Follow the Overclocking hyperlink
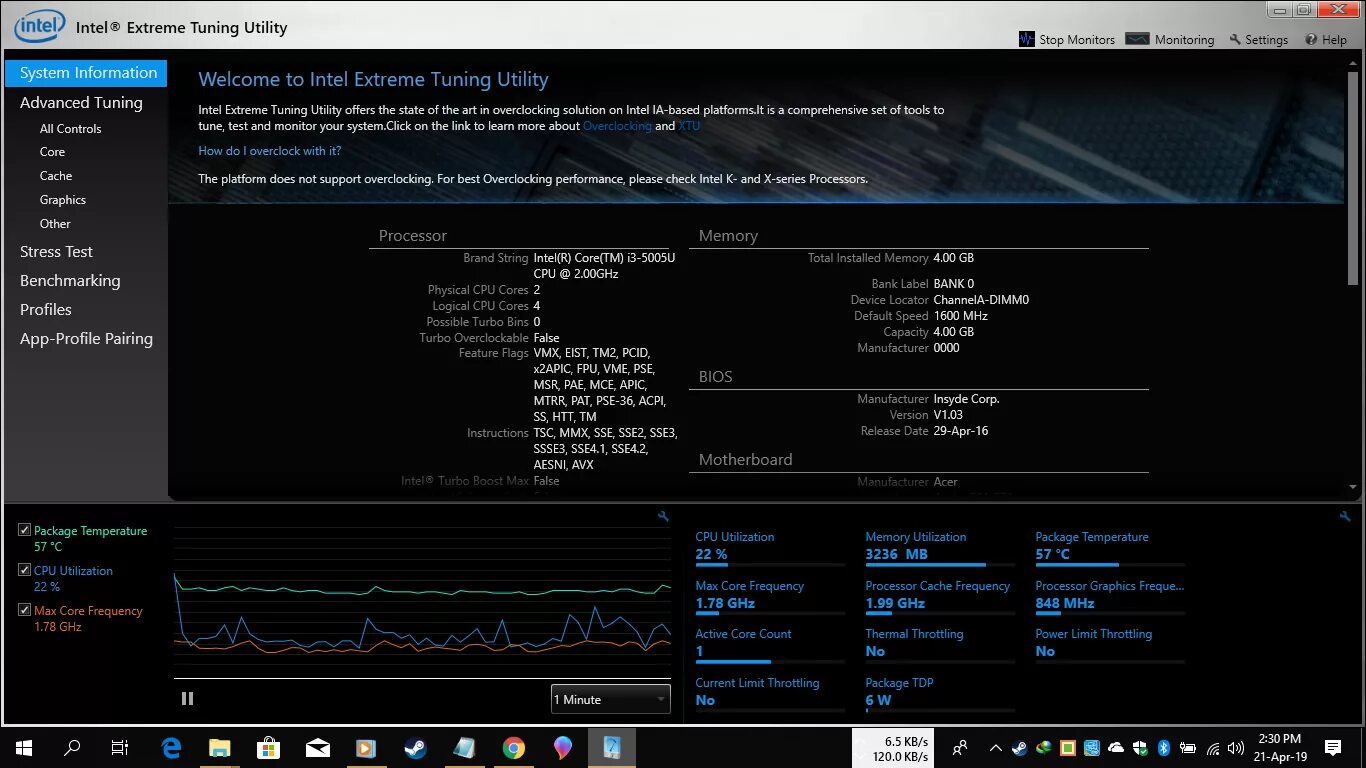 pyautogui.click(x=617, y=126)
